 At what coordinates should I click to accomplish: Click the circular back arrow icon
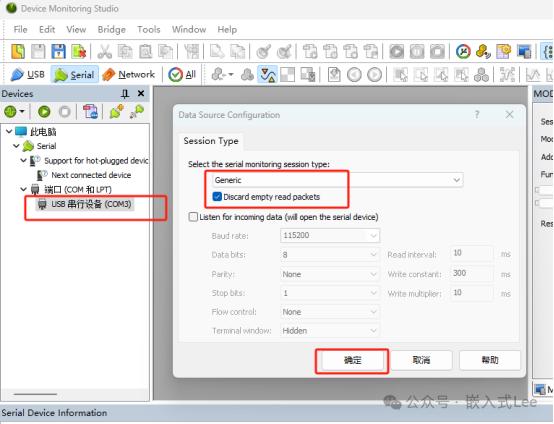pyautogui.click(x=354, y=75)
